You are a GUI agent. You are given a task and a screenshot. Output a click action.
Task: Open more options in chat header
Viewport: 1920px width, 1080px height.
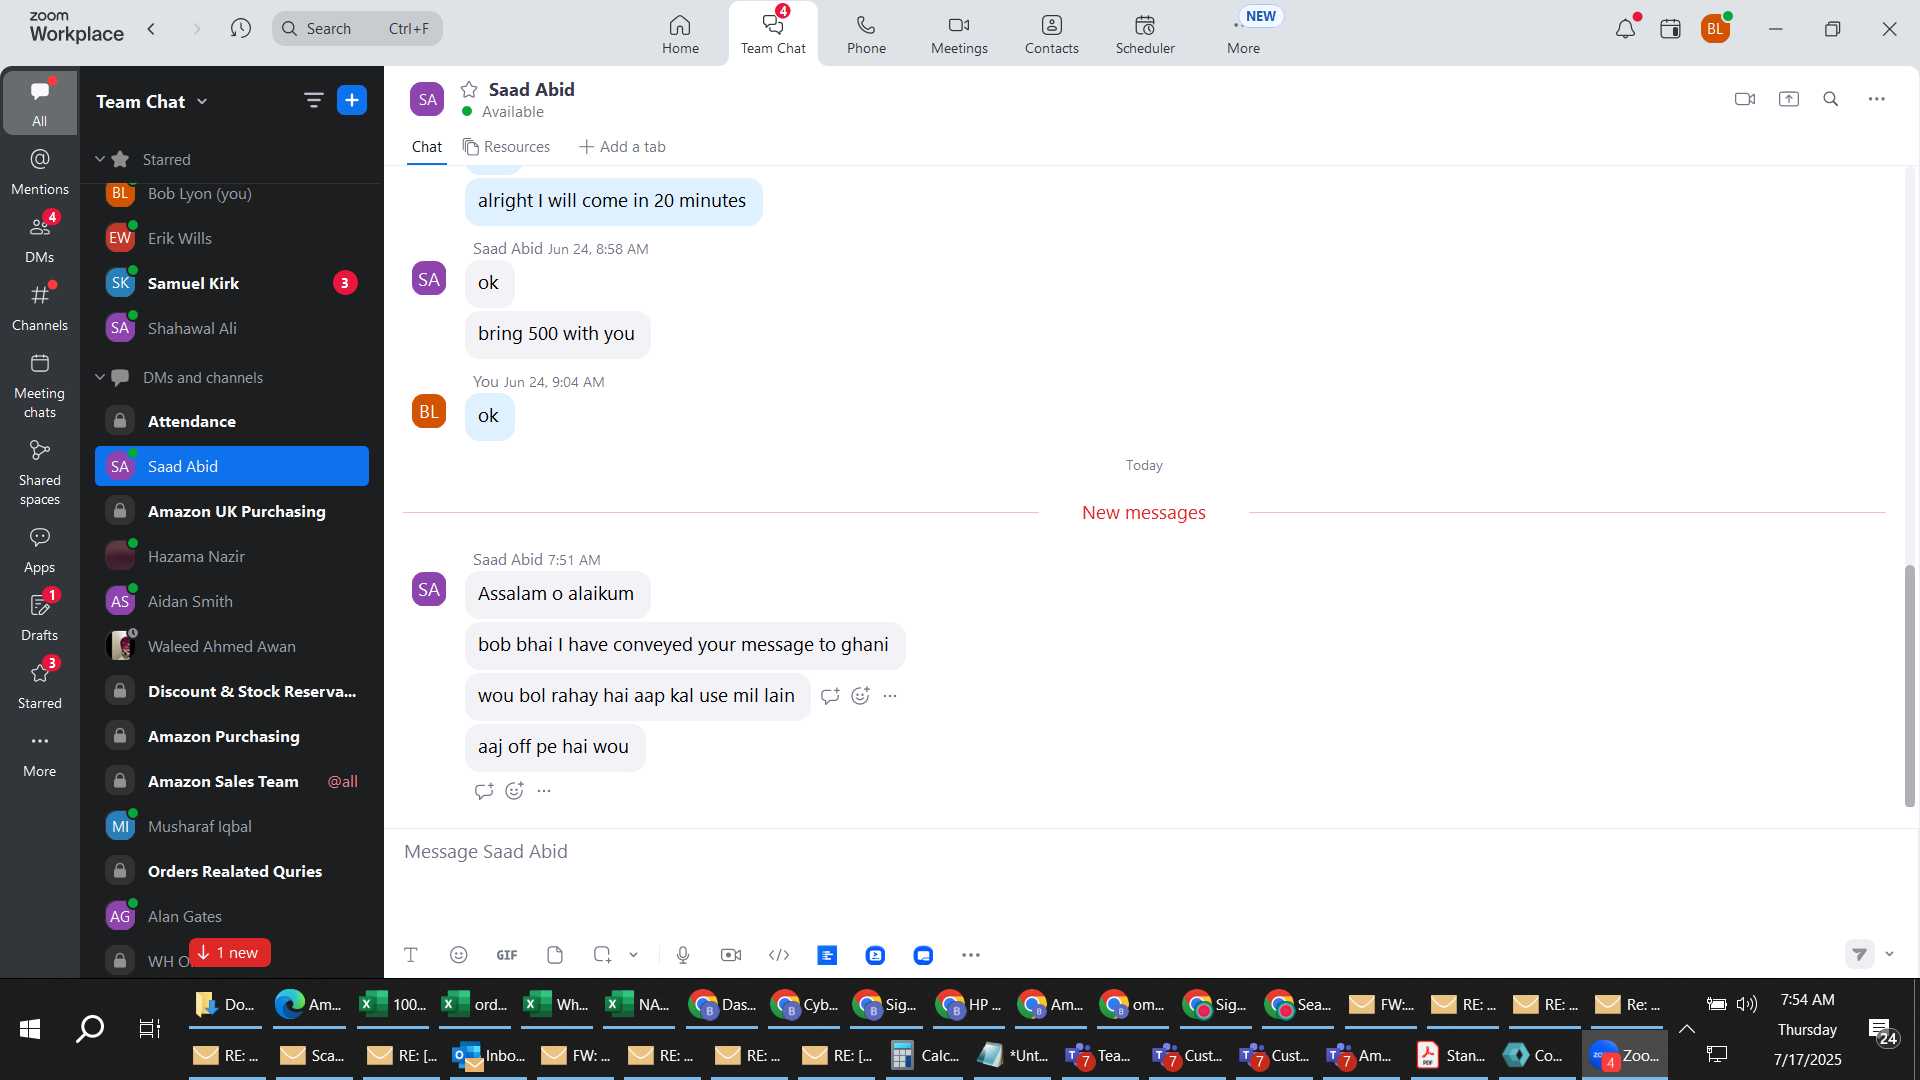[1877, 99]
